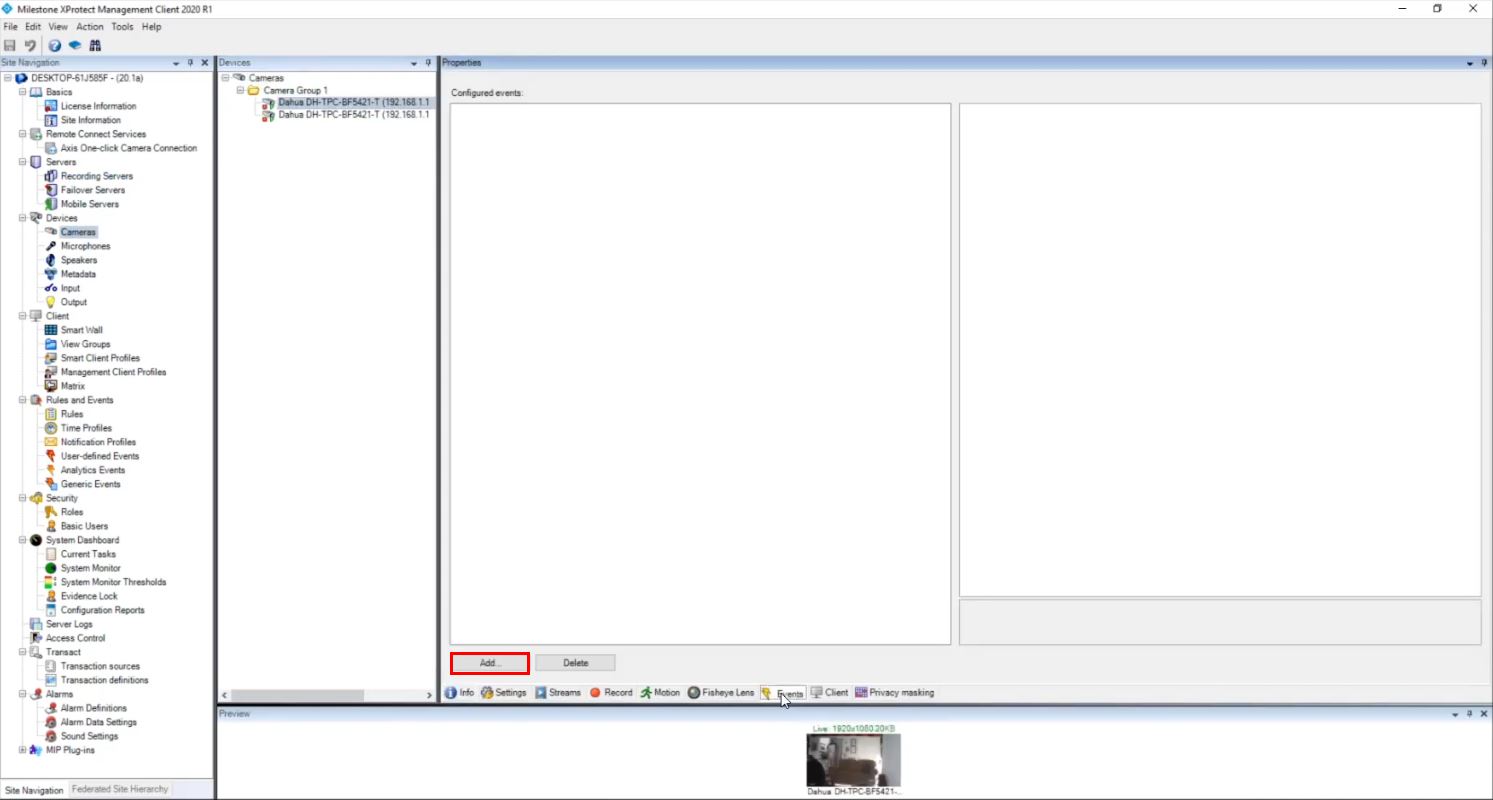
Task: Open the Federated Site Hierarchy tab
Action: coord(120,789)
